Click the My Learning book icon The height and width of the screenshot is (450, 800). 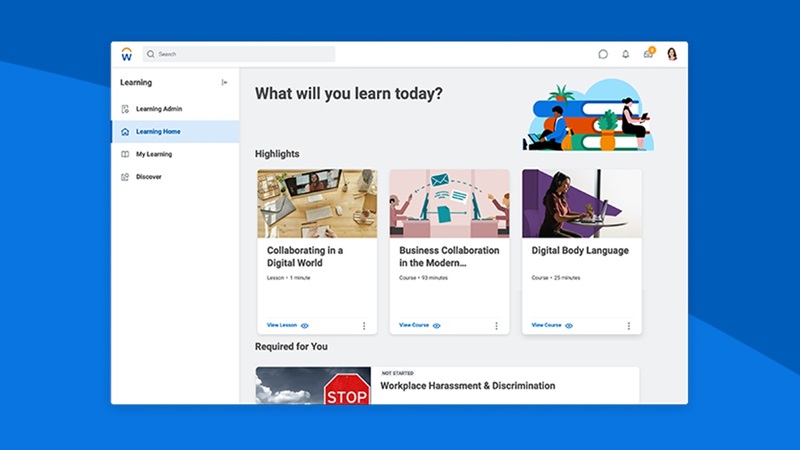[125, 154]
